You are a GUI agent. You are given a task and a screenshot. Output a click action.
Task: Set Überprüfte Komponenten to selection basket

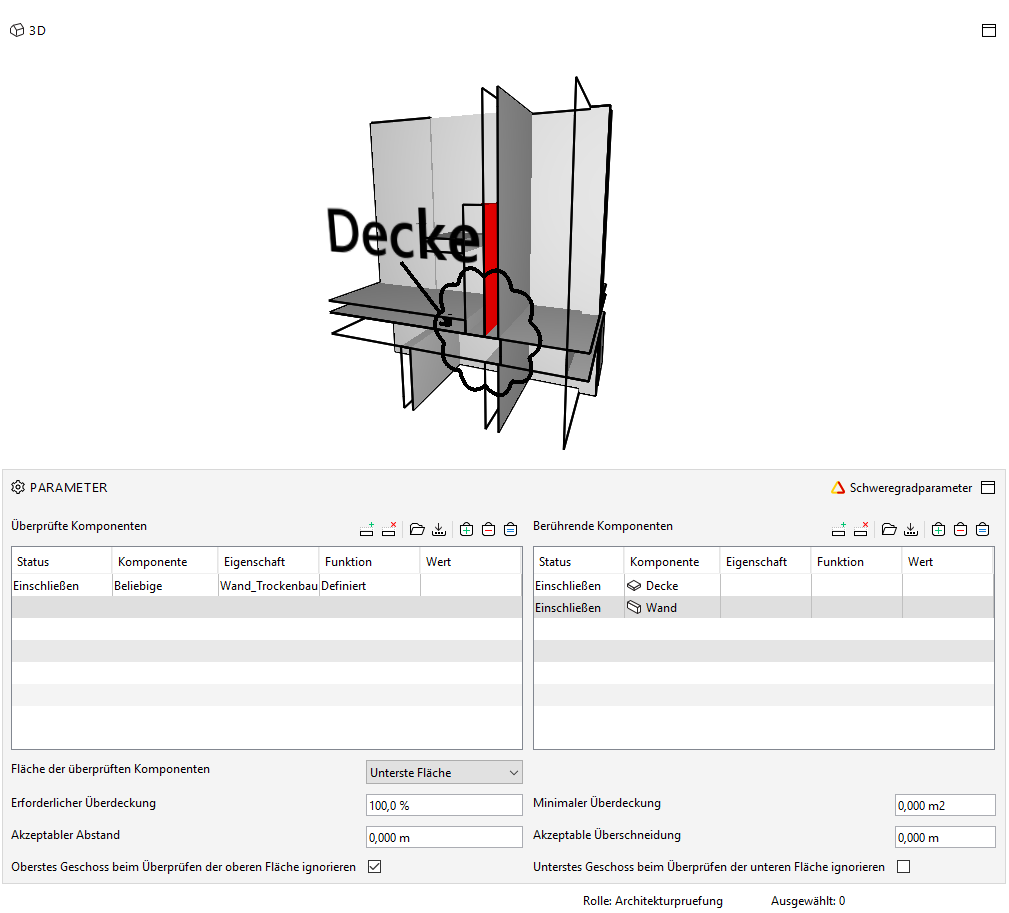click(510, 530)
